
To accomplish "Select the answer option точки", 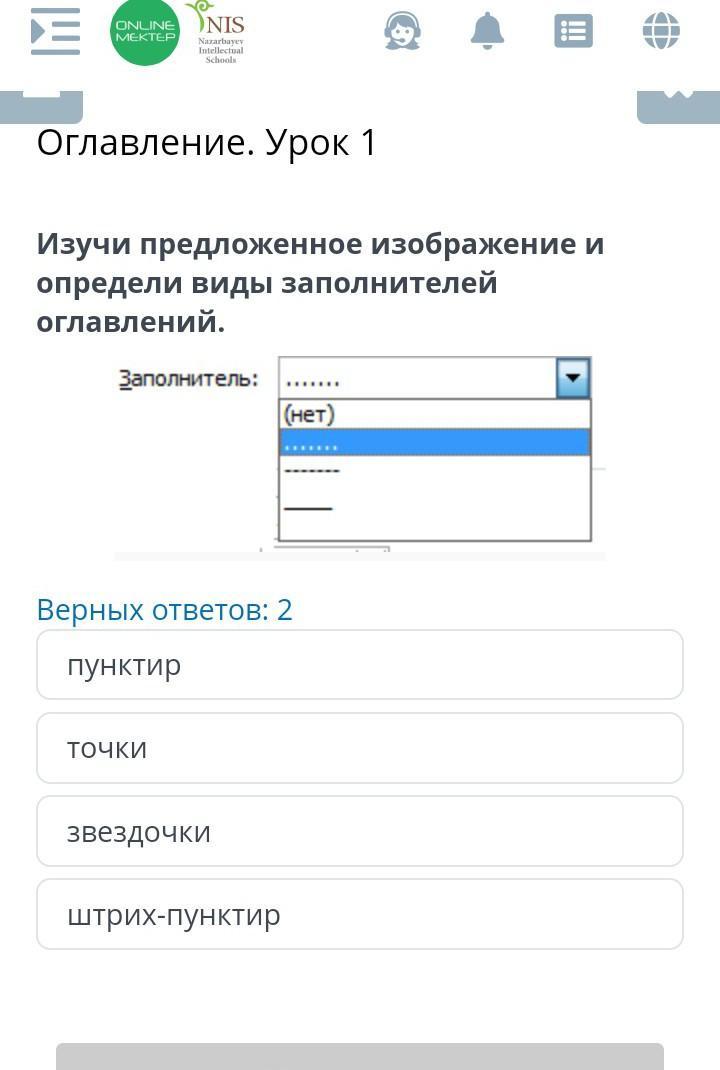I will click(x=360, y=748).
